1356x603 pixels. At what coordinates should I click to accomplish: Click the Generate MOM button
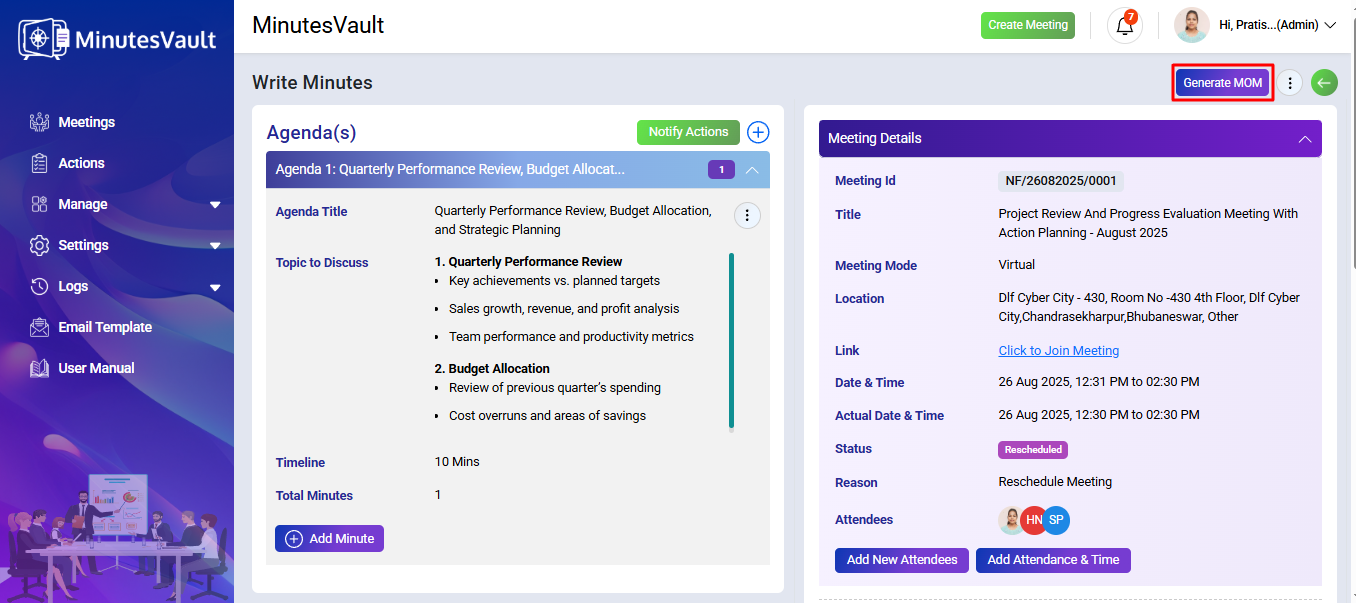[1223, 83]
